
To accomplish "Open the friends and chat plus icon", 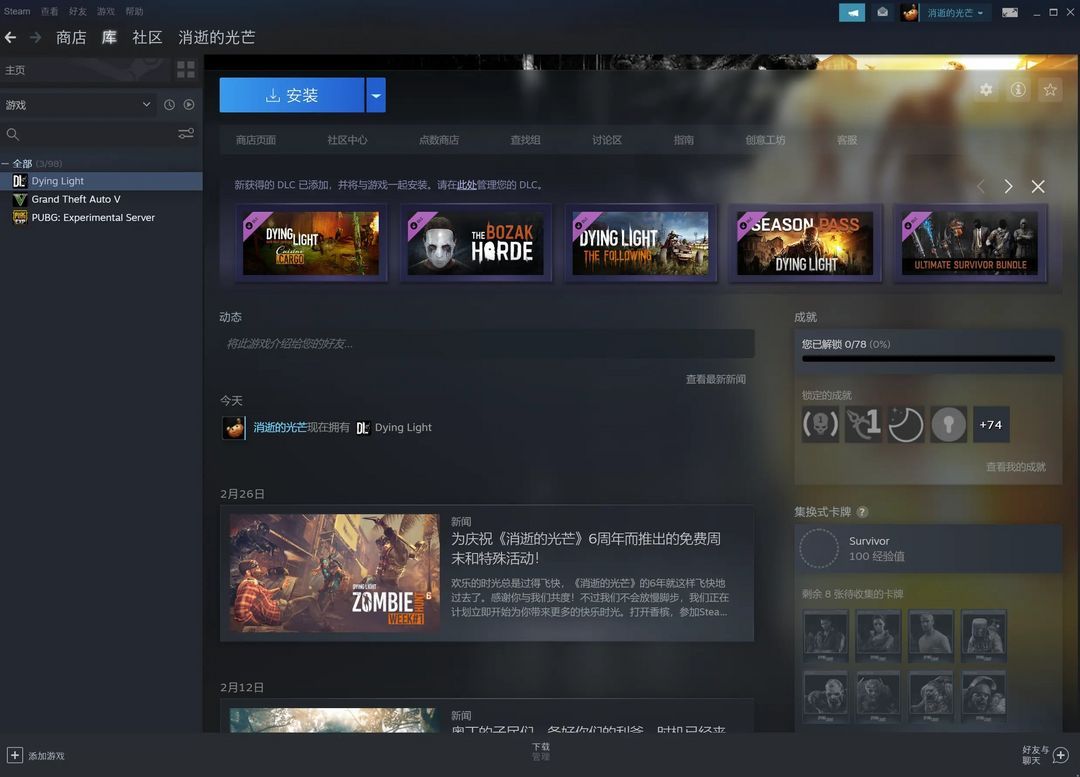I will pyautogui.click(x=1061, y=756).
